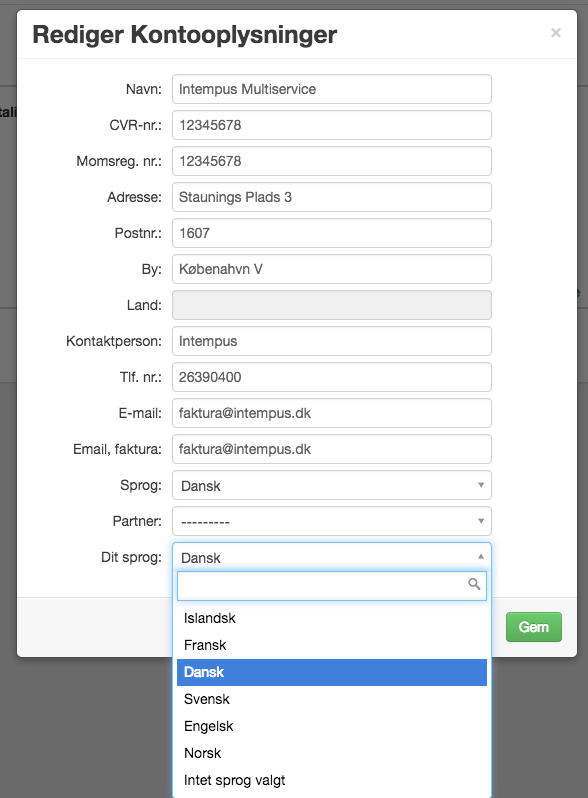The height and width of the screenshot is (798, 588).
Task: Select Islandsk from the language list
Action: pos(332,618)
